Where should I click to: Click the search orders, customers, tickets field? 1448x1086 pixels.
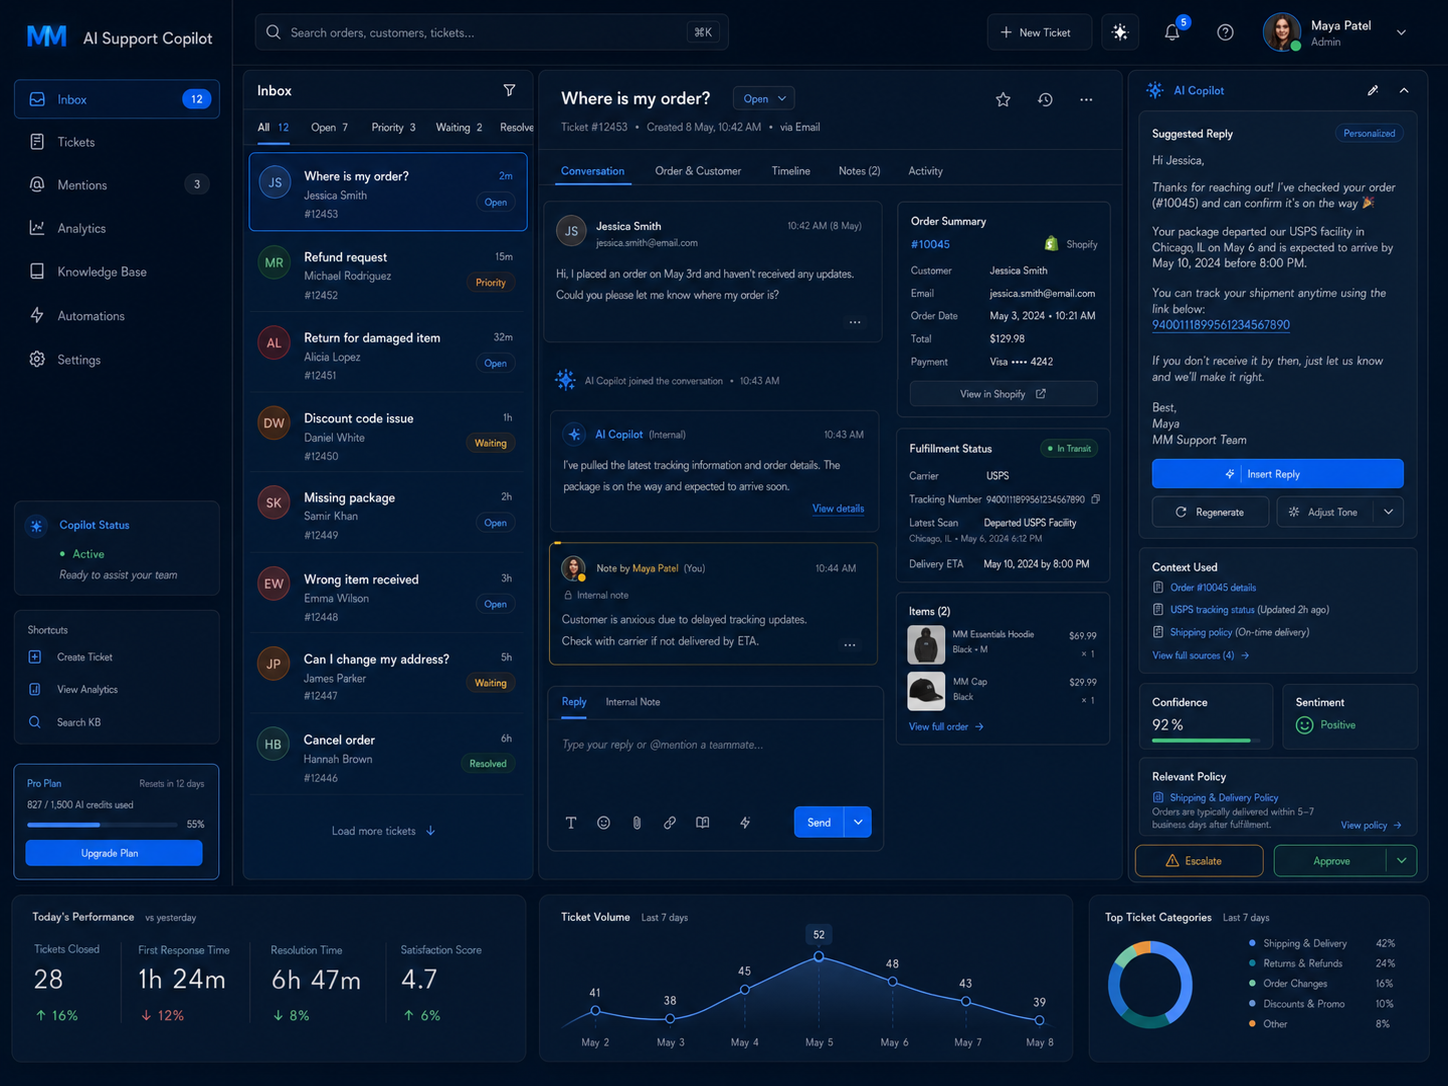491,33
